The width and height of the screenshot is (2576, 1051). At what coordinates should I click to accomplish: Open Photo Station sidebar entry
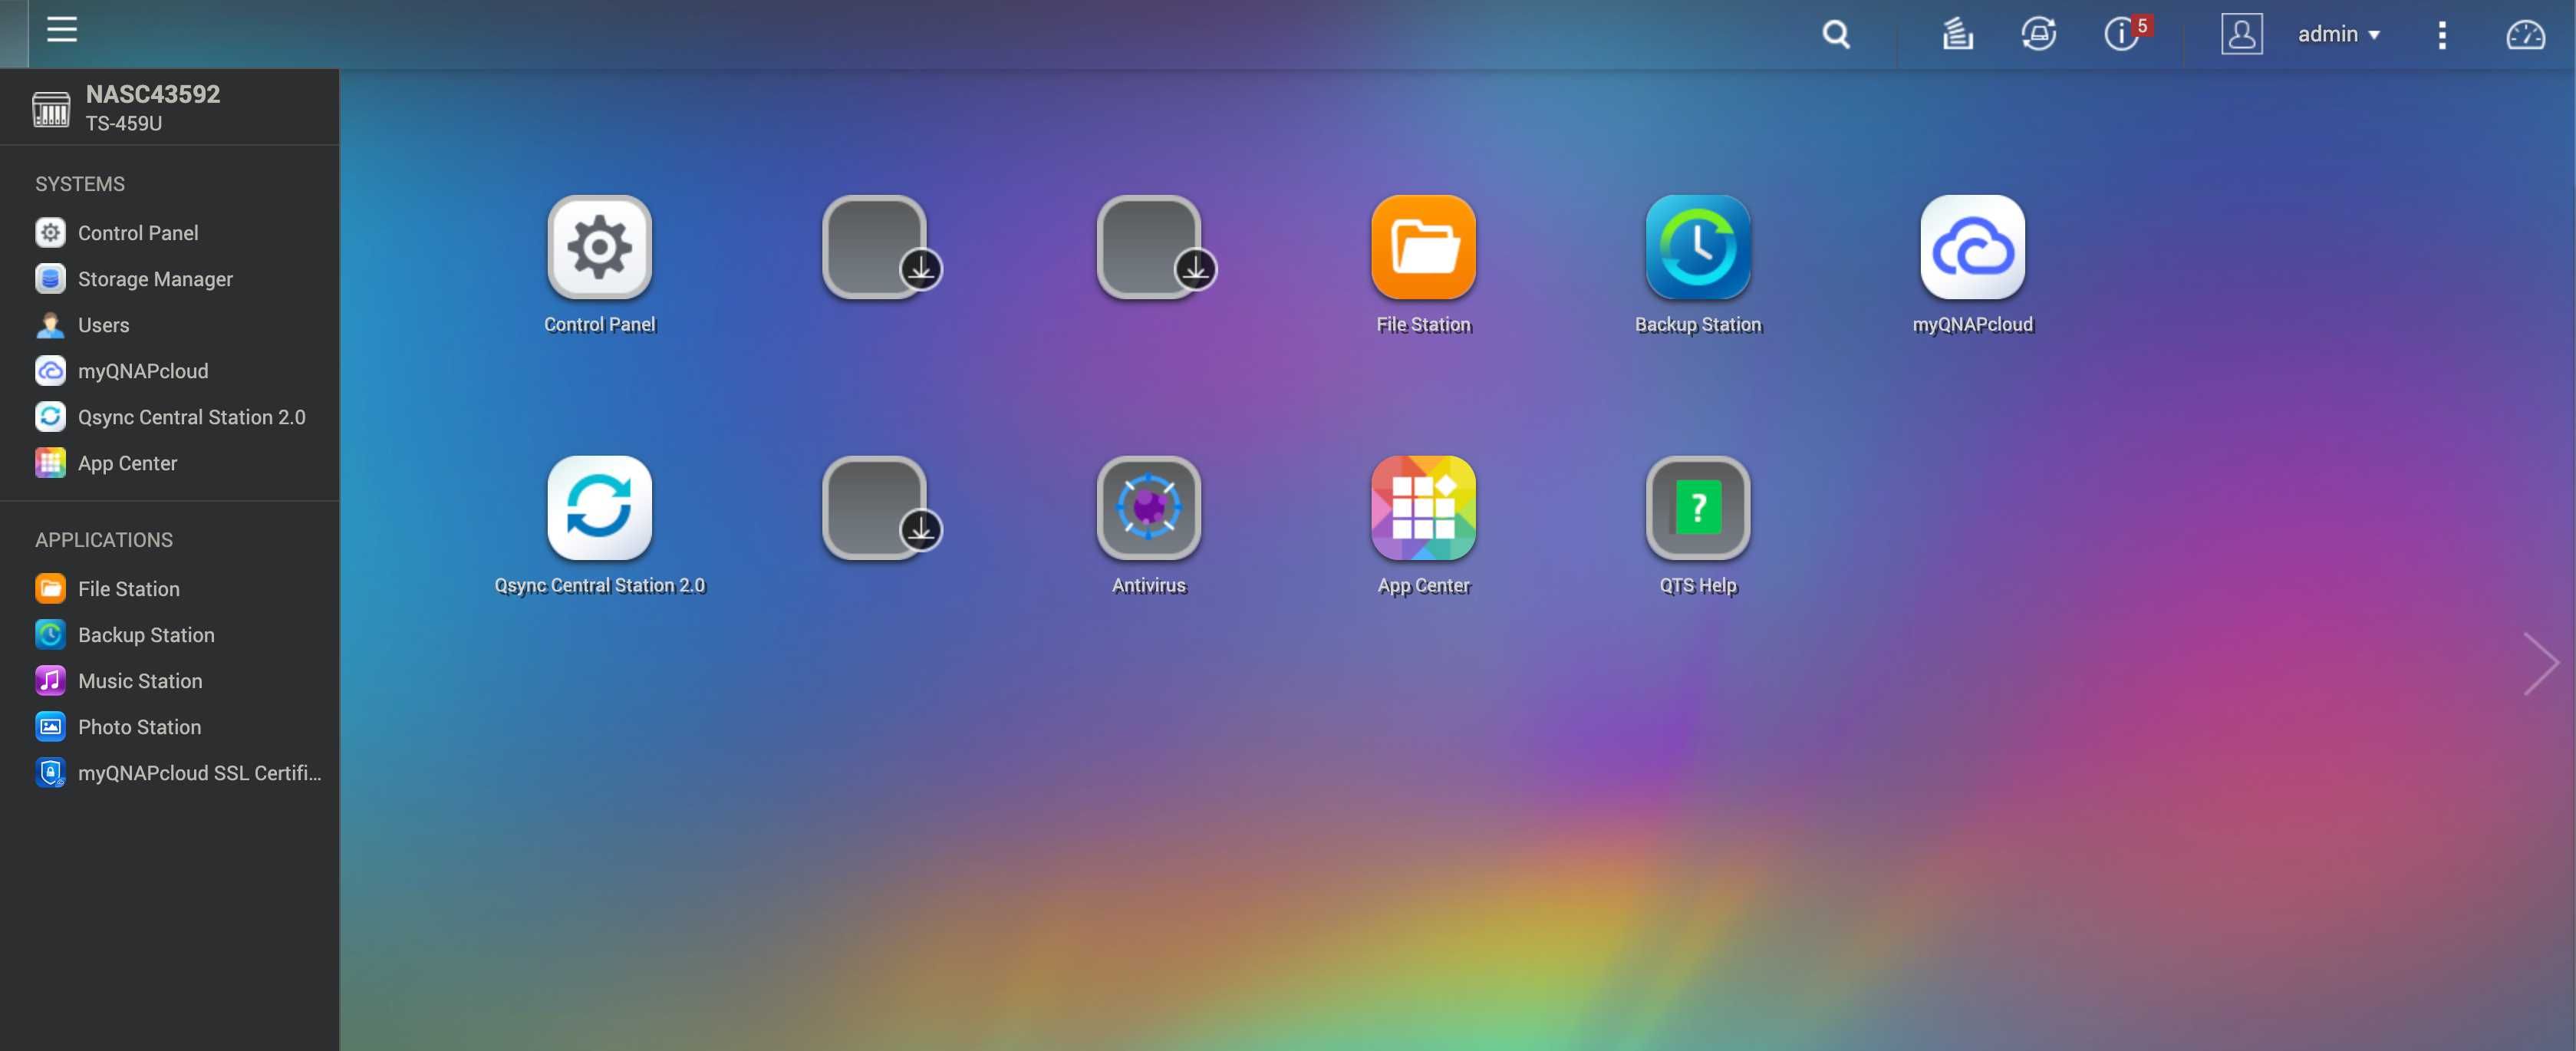tap(170, 727)
